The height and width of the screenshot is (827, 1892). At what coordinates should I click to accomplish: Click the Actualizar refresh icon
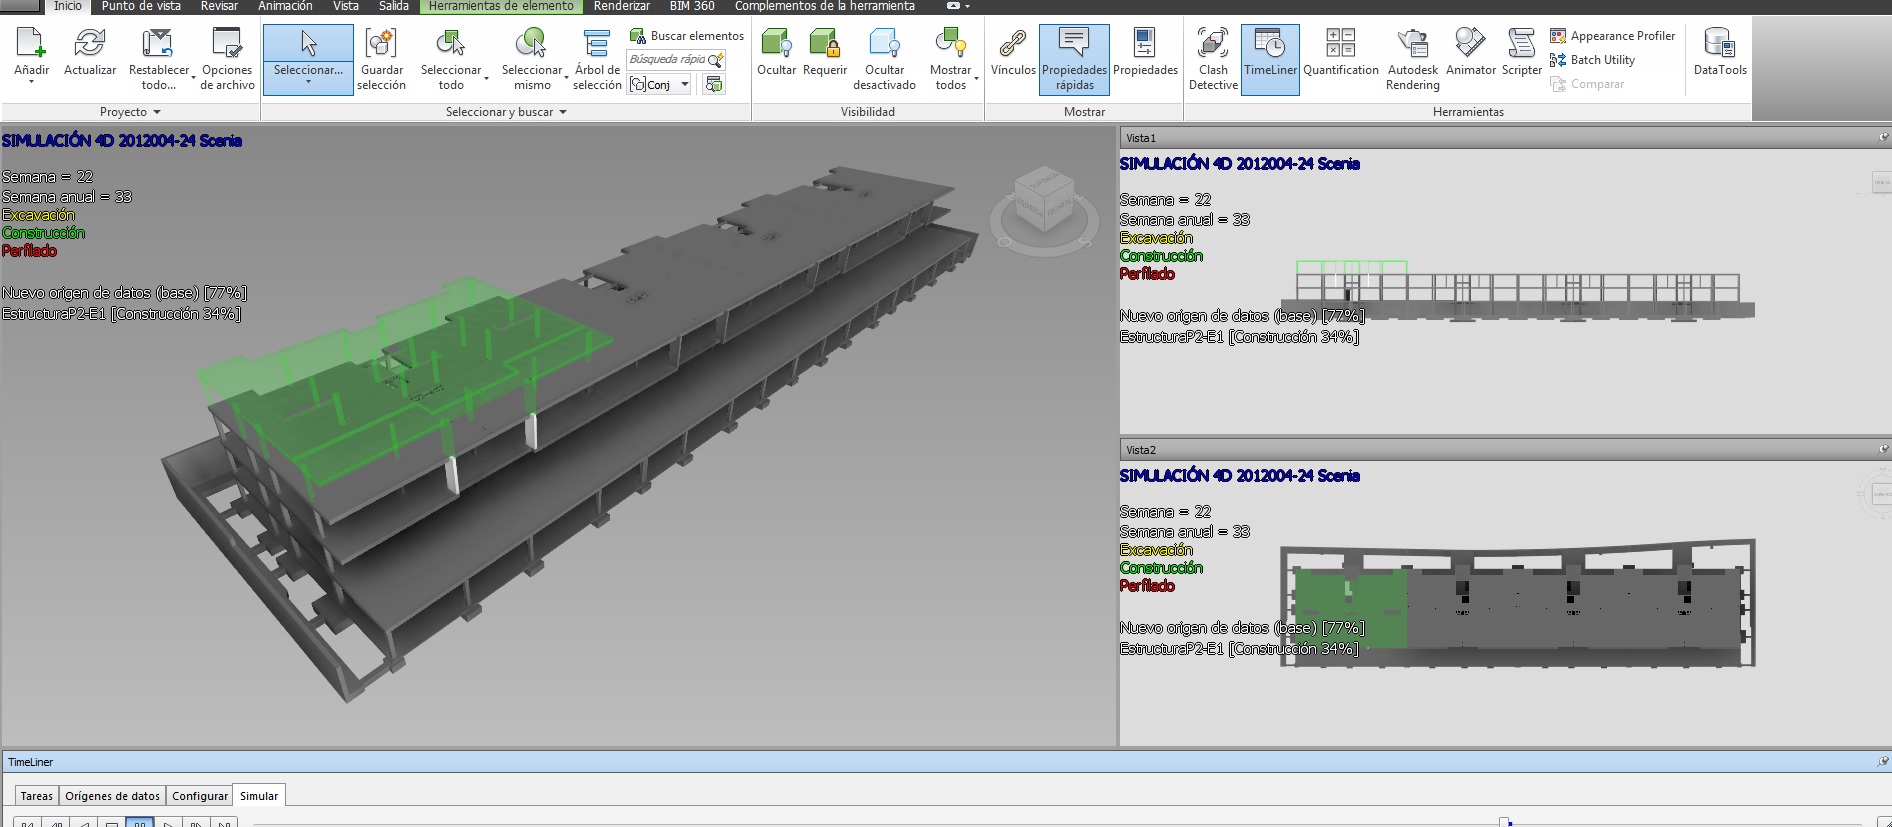90,44
